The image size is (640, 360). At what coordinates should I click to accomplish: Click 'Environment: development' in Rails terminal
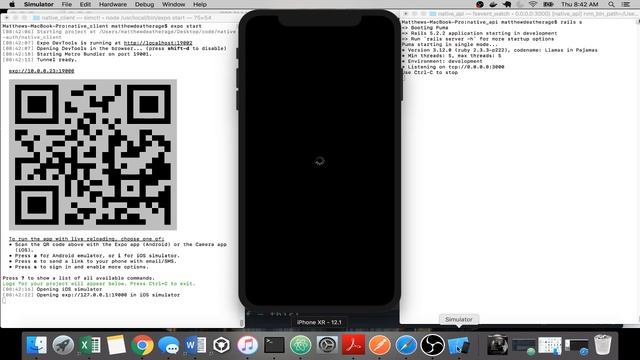point(445,61)
